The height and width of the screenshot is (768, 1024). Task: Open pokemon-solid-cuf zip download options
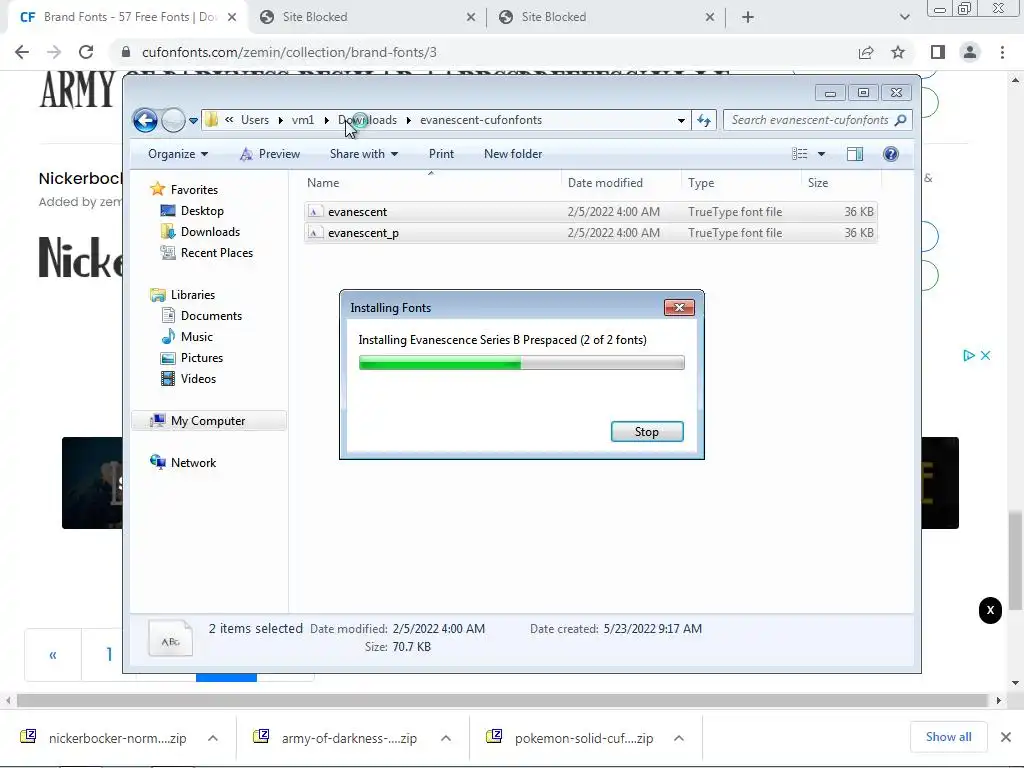point(679,738)
